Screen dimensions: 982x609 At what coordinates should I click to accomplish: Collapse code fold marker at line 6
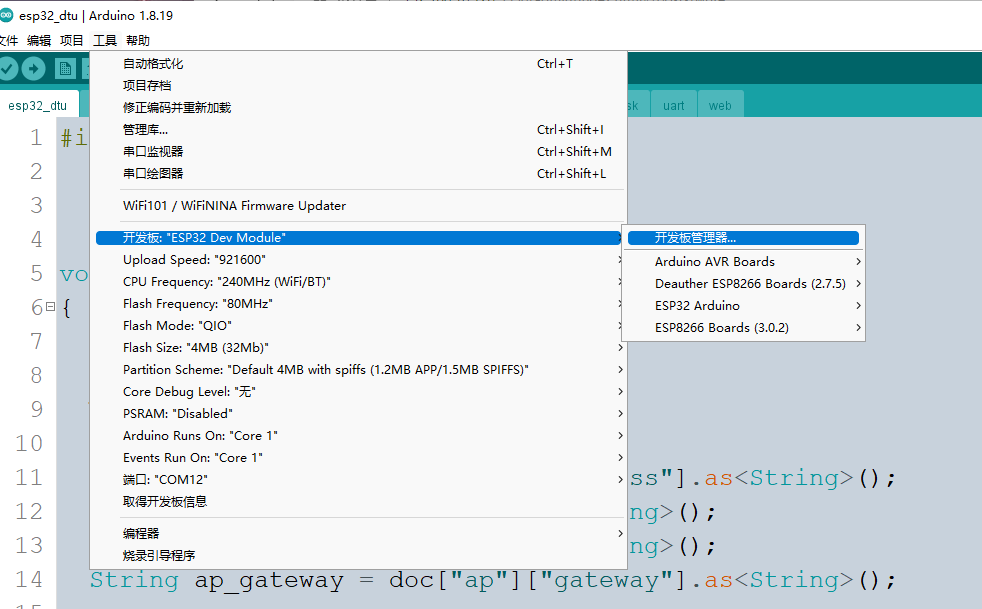[50, 306]
